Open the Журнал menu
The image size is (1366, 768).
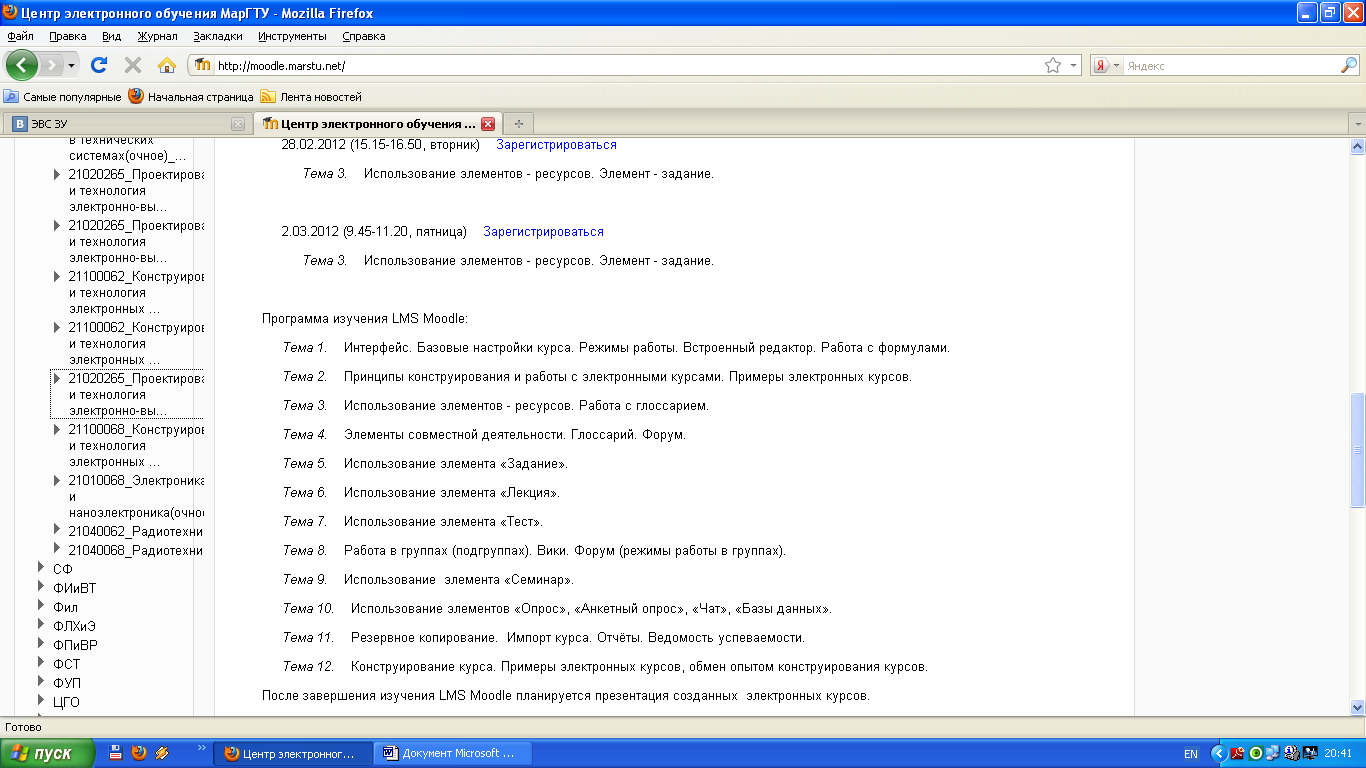coord(157,36)
